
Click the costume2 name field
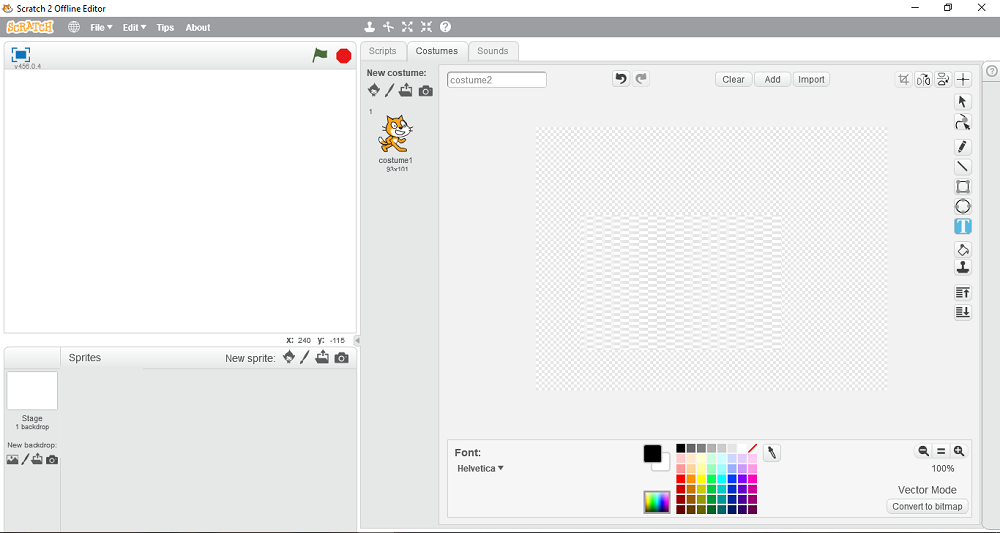[x=497, y=80]
